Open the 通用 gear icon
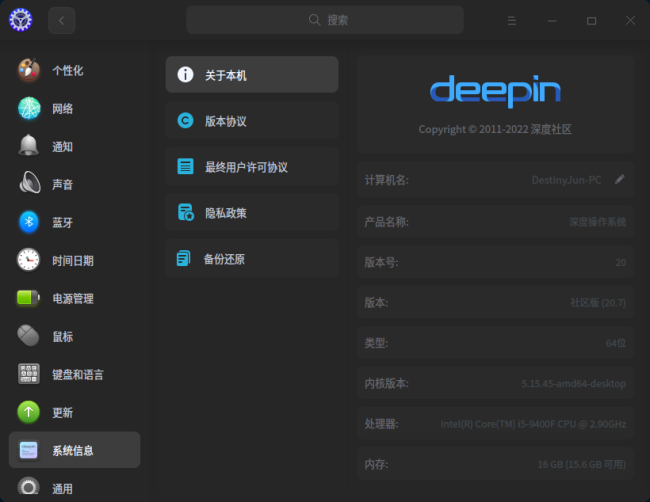This screenshot has height=502, width=650. [x=29, y=487]
